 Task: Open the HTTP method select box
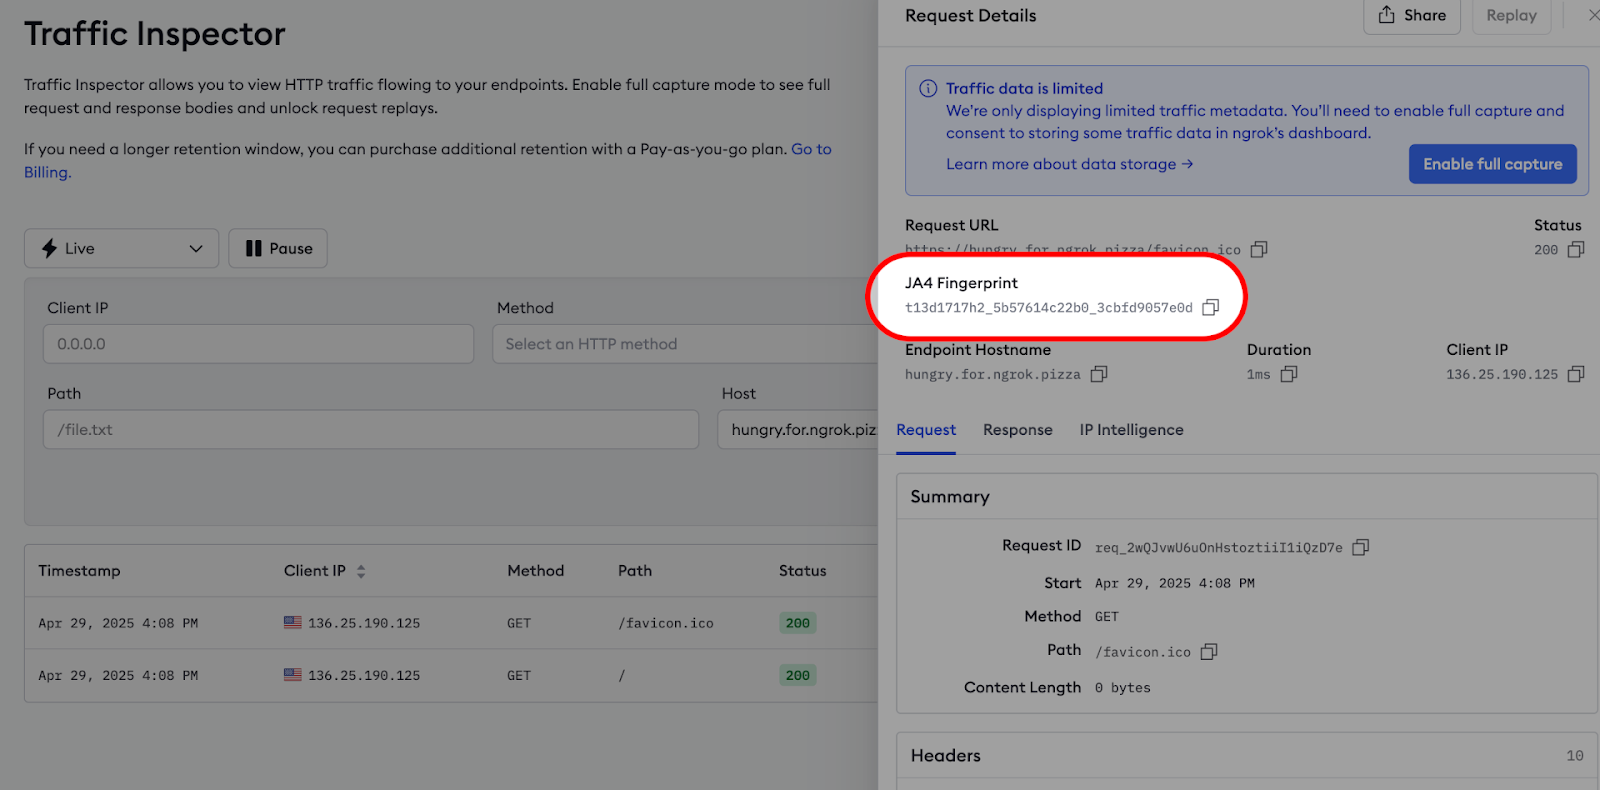[685, 344]
